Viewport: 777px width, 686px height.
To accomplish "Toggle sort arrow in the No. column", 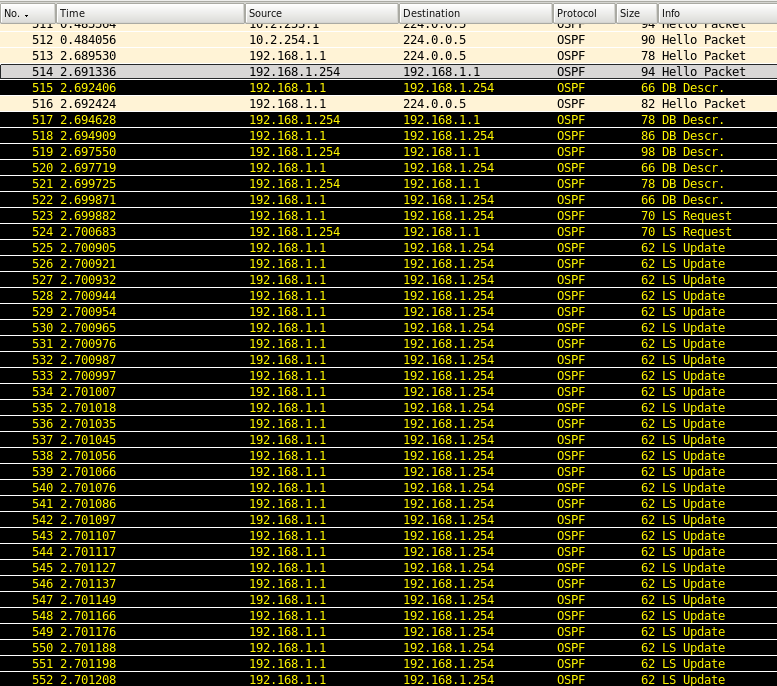I will [26, 14].
